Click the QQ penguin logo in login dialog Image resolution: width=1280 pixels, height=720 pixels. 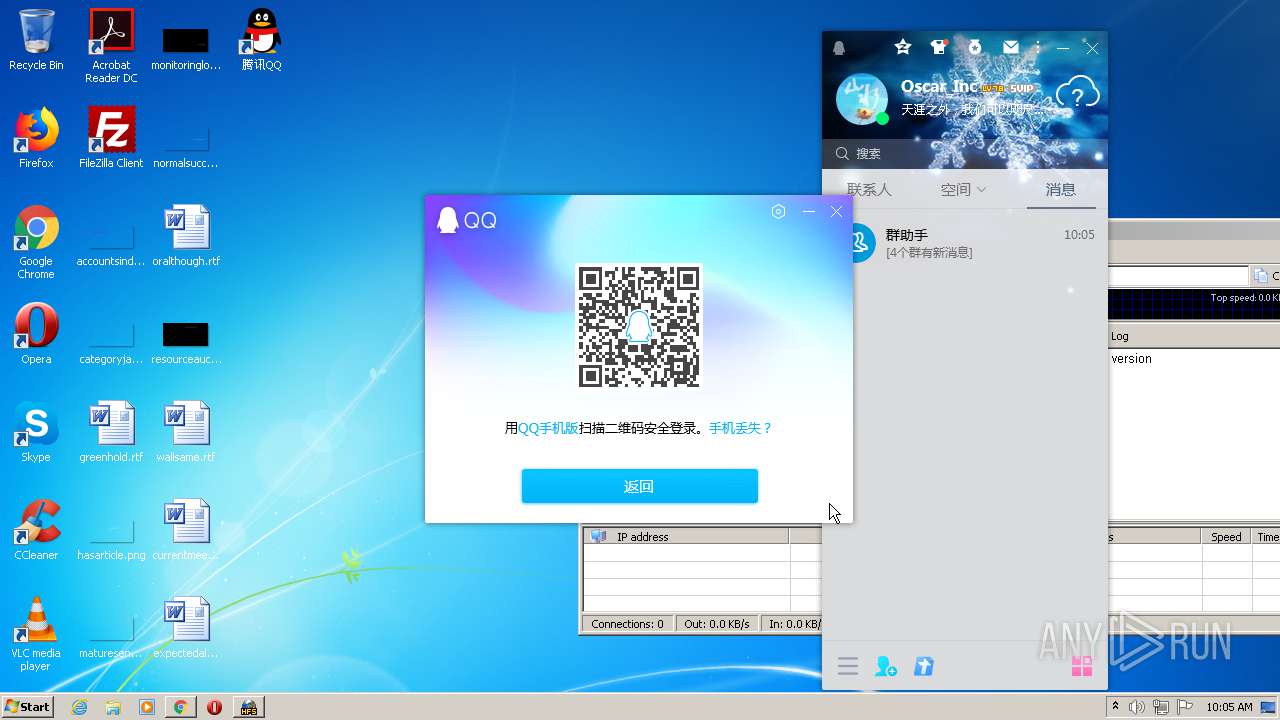click(x=448, y=219)
